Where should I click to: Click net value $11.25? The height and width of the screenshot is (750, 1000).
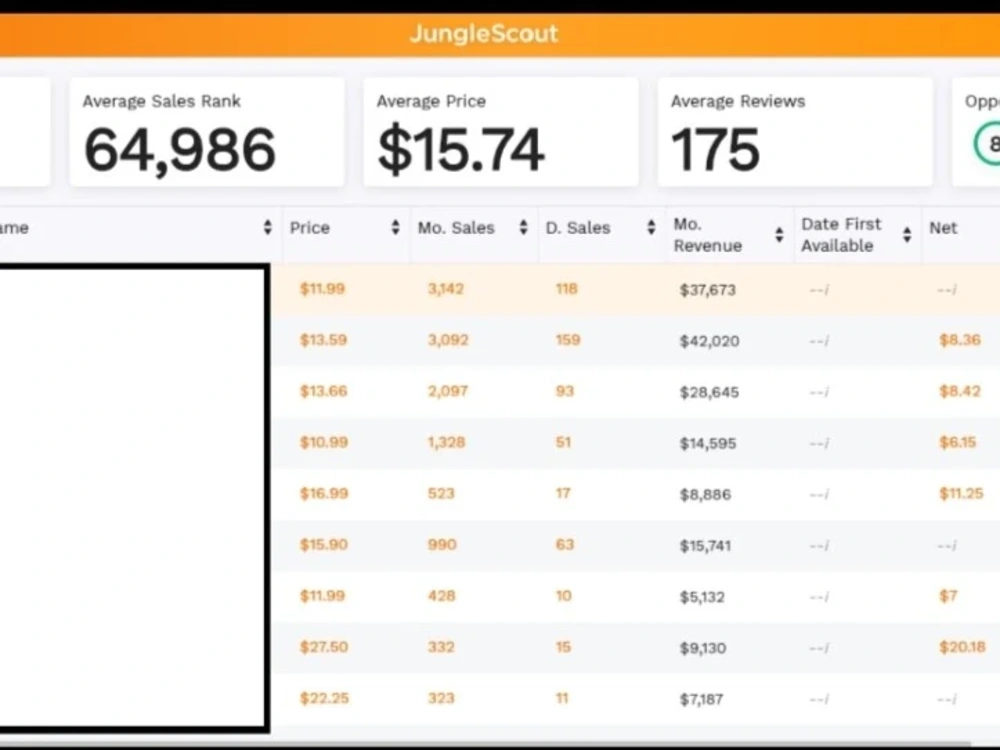(961, 493)
